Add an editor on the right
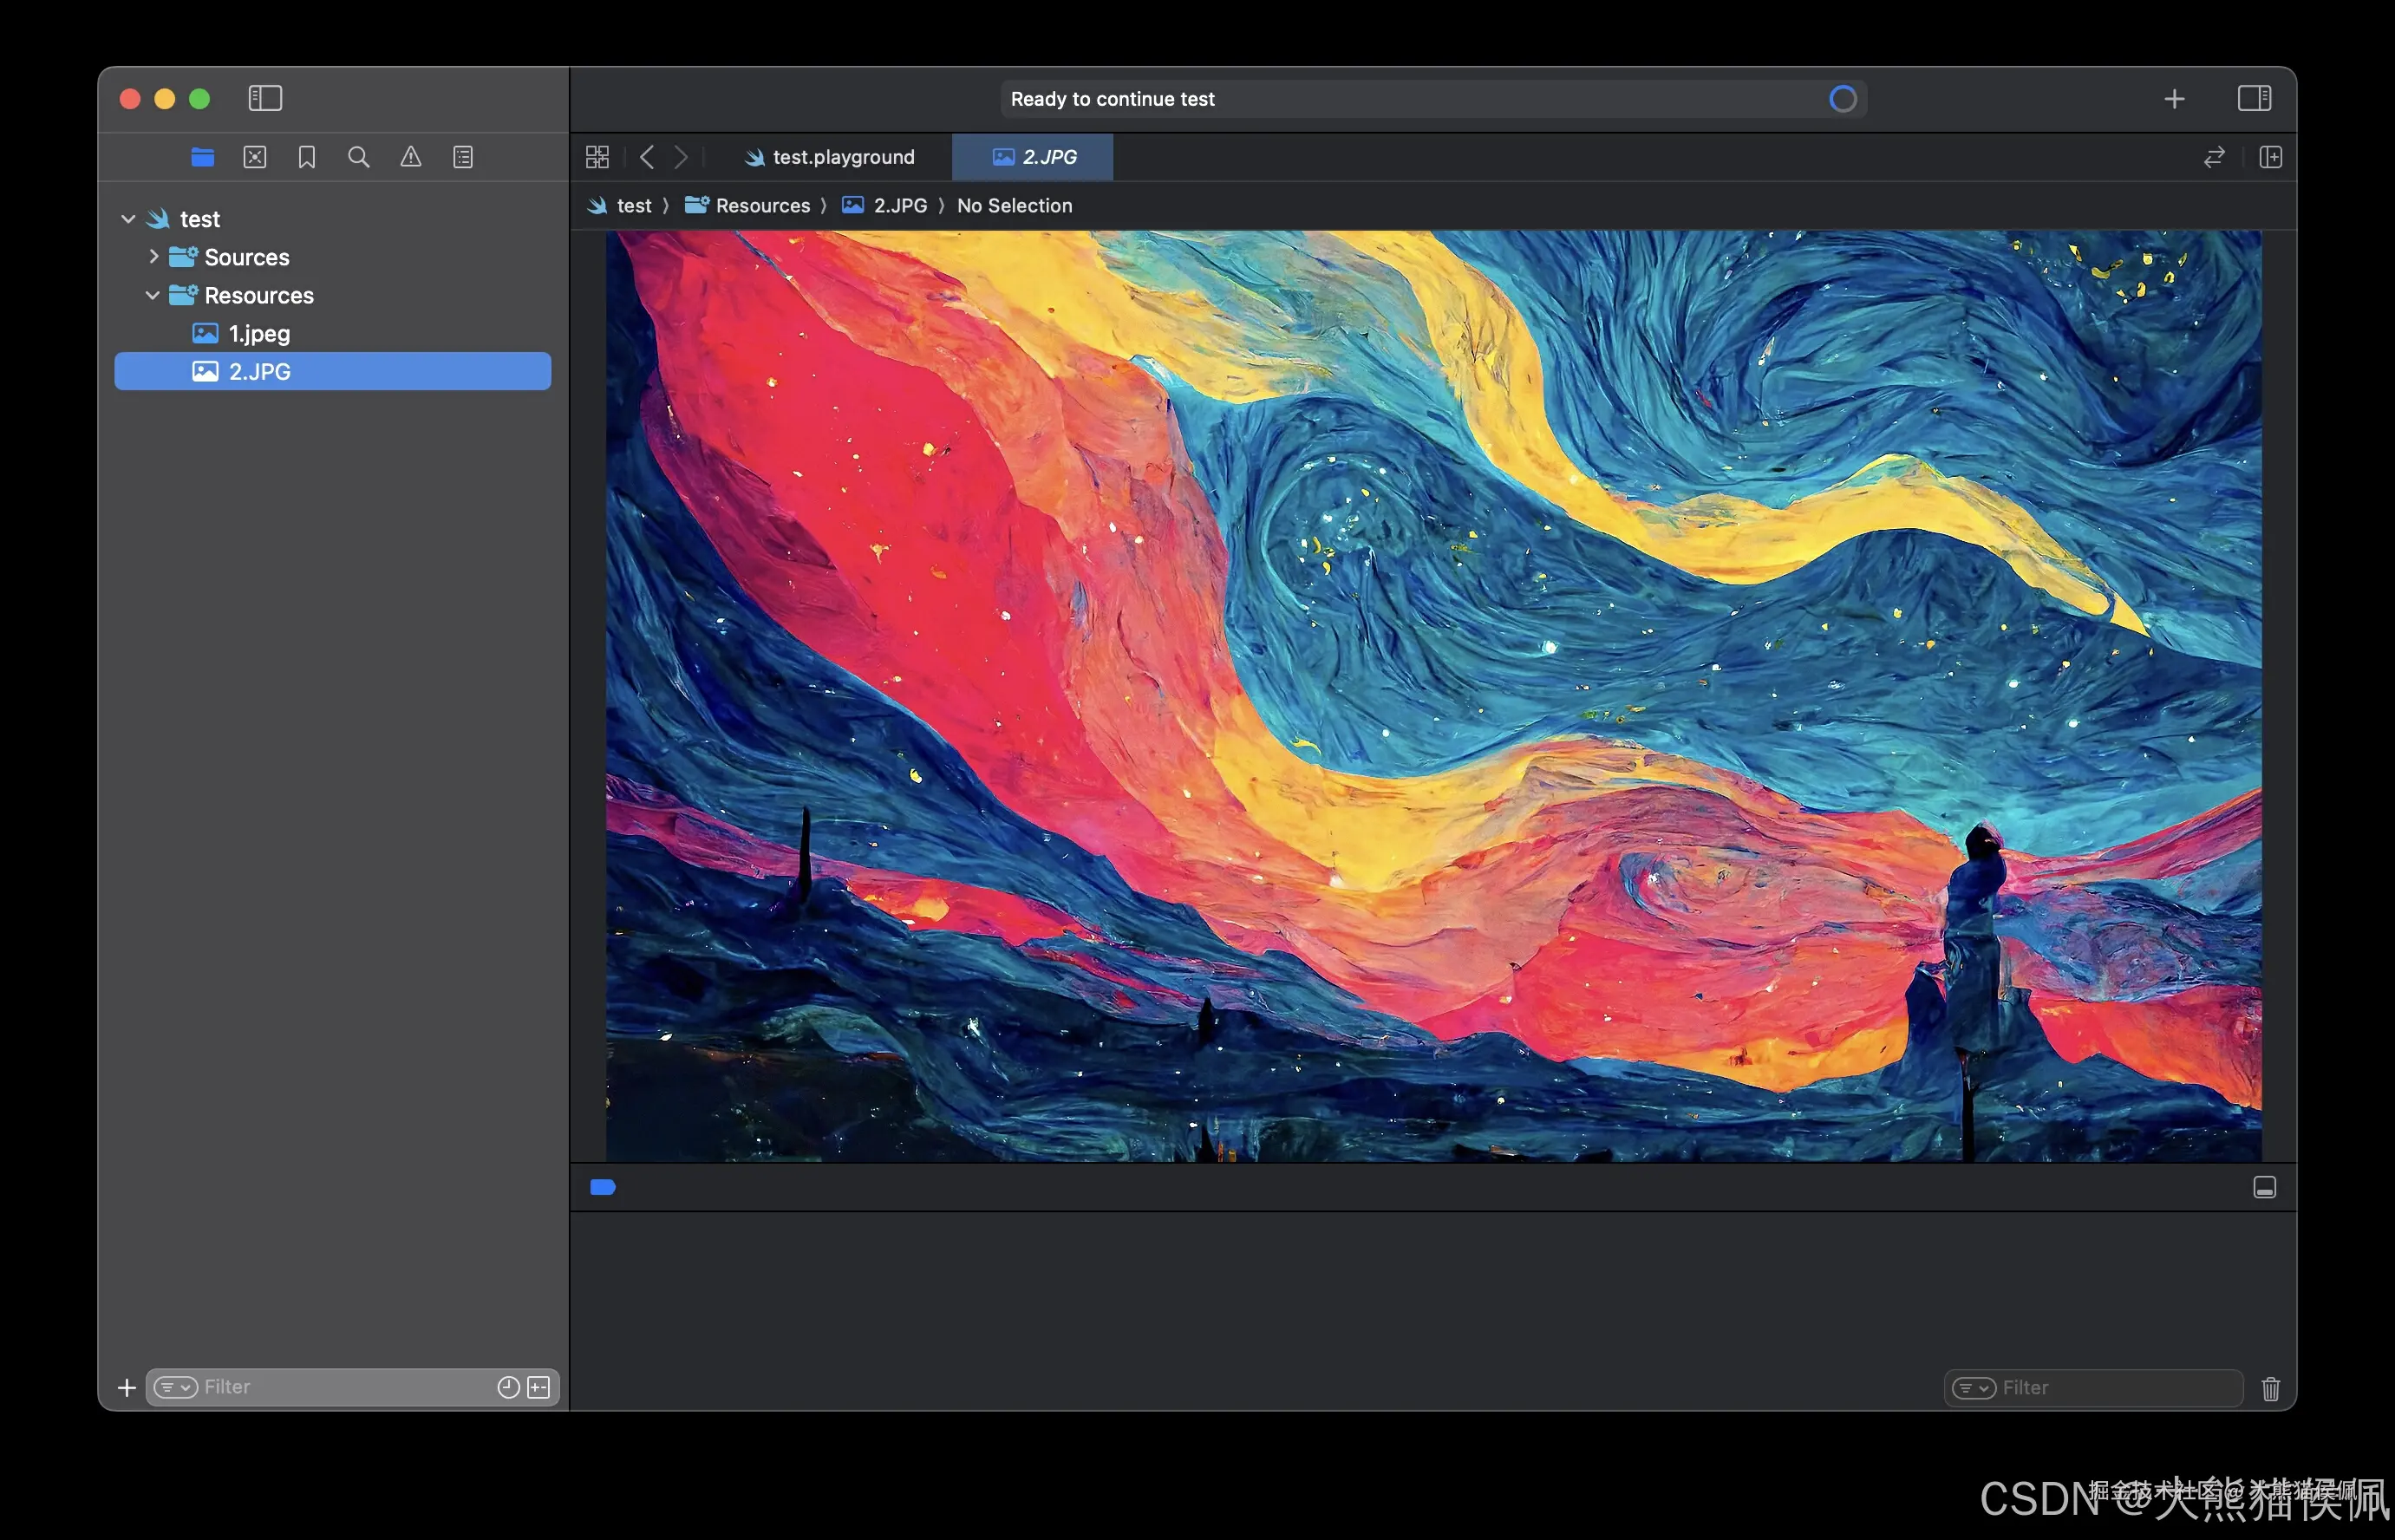 (2271, 157)
